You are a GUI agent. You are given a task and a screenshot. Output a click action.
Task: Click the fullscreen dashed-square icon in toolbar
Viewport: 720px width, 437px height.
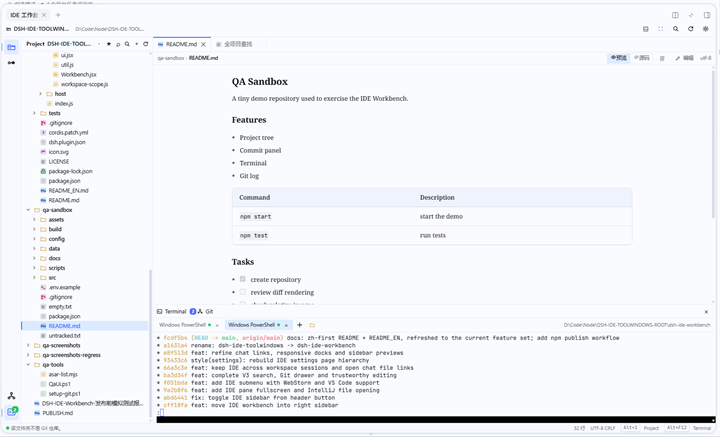[x=660, y=29]
